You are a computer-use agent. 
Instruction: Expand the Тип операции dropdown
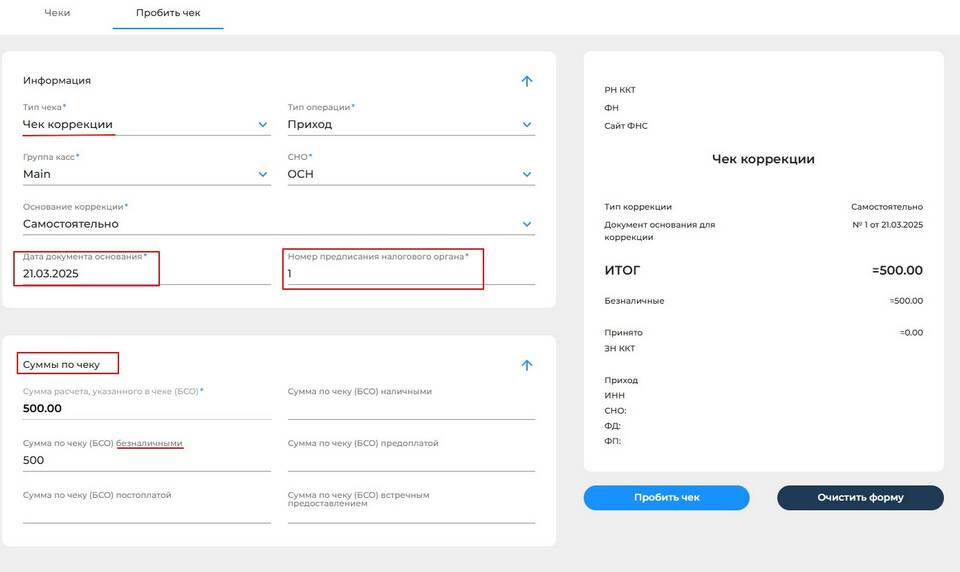pyautogui.click(x=527, y=125)
